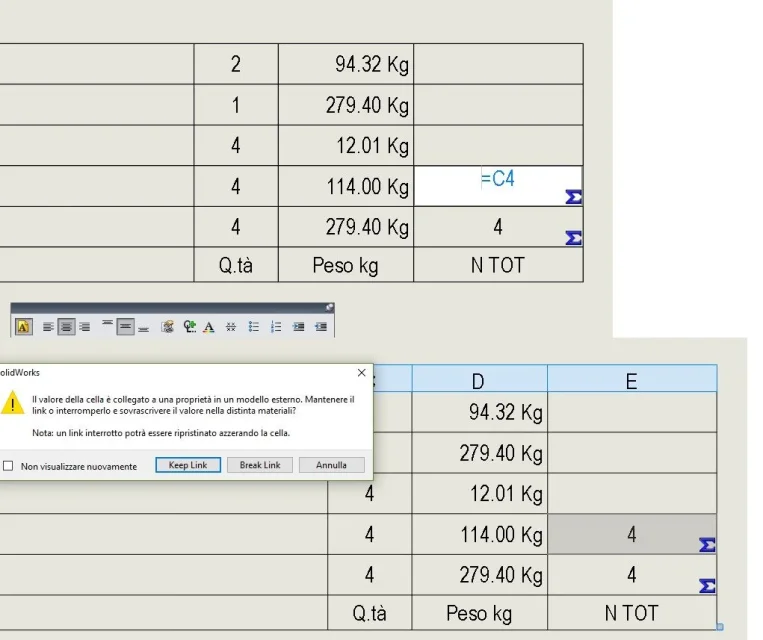Select column D header in the lower table

(x=479, y=379)
